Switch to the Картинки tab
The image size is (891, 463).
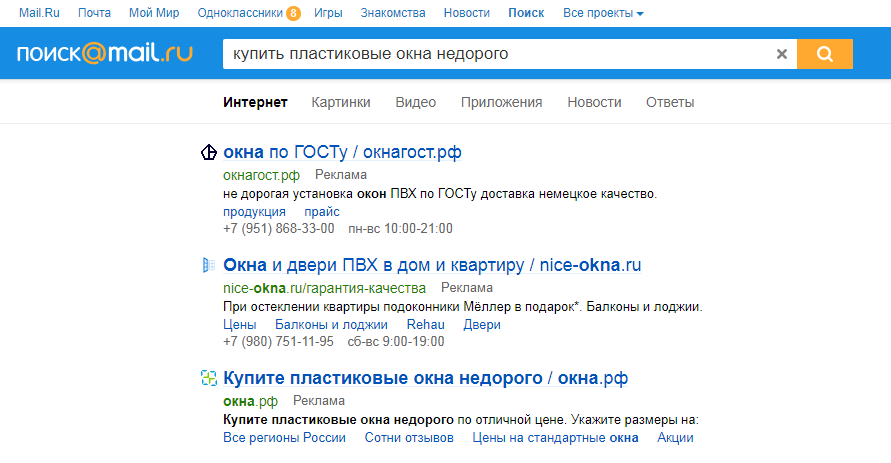pyautogui.click(x=341, y=102)
